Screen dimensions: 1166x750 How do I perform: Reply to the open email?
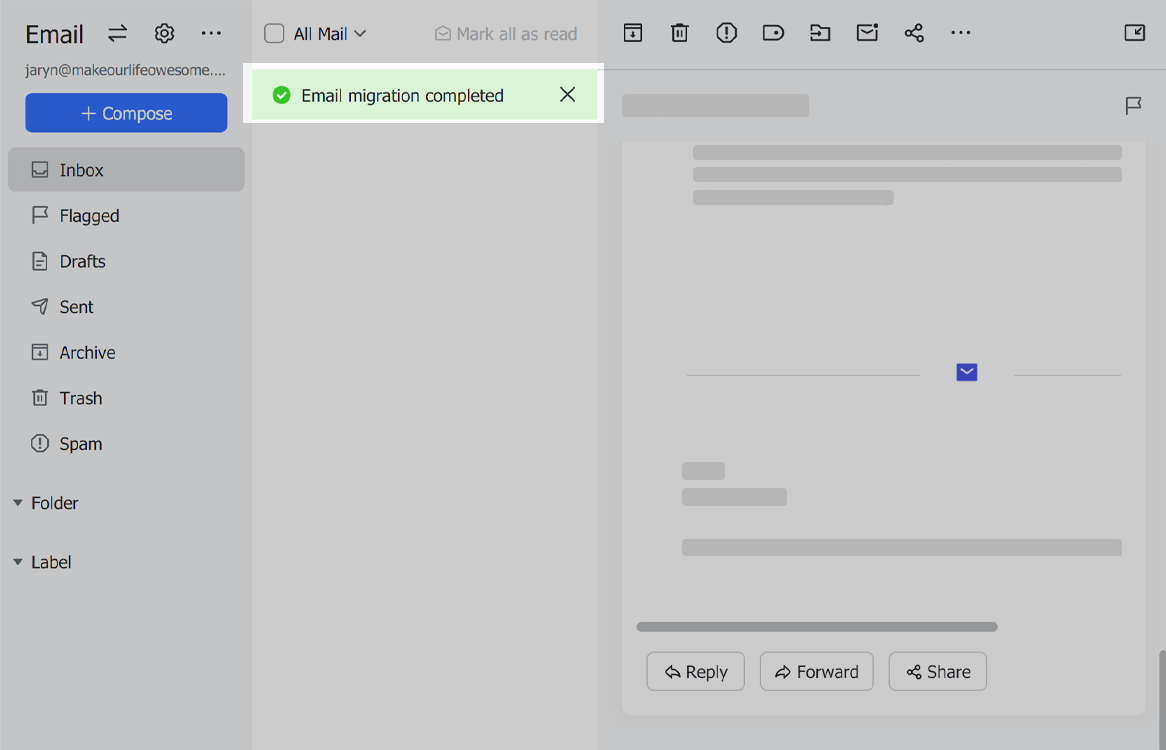tap(695, 671)
